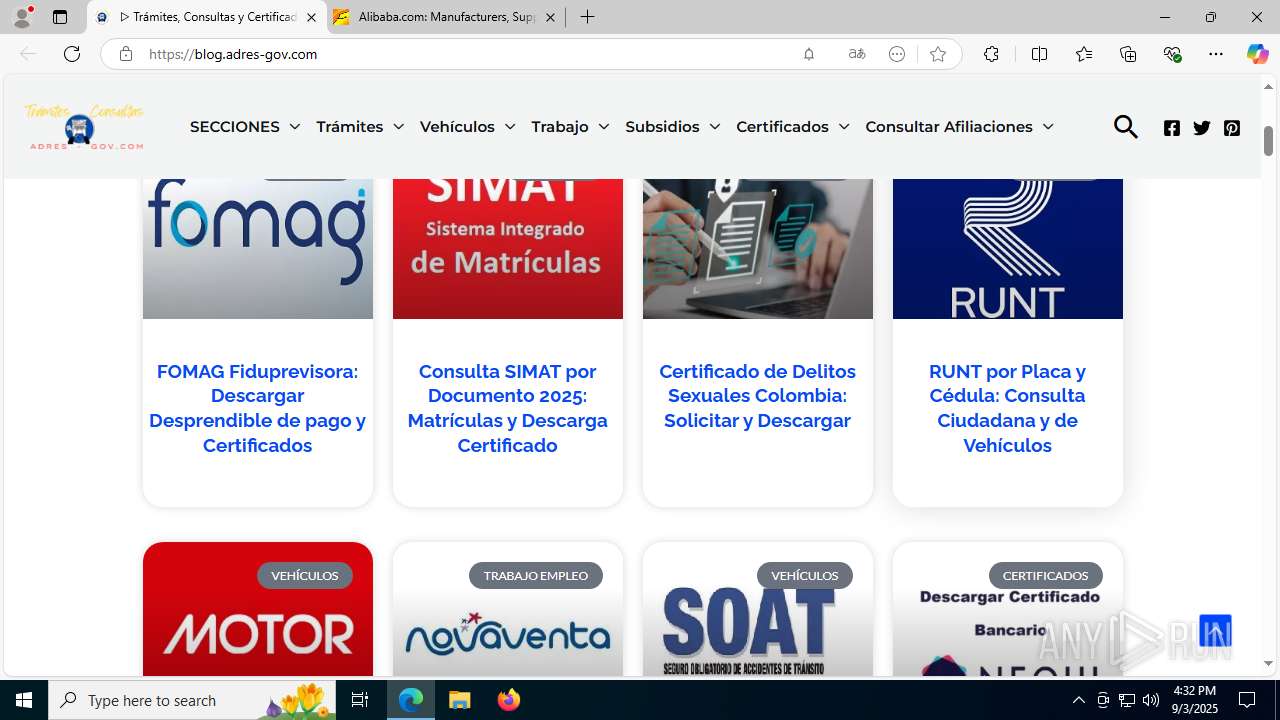Open the volume icon in system tray
Viewport: 1280px width, 720px height.
pos(1151,700)
